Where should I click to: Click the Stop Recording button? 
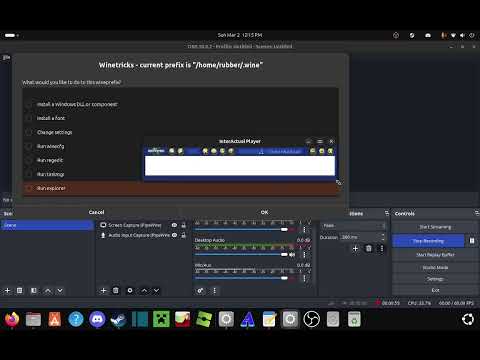click(x=428, y=241)
